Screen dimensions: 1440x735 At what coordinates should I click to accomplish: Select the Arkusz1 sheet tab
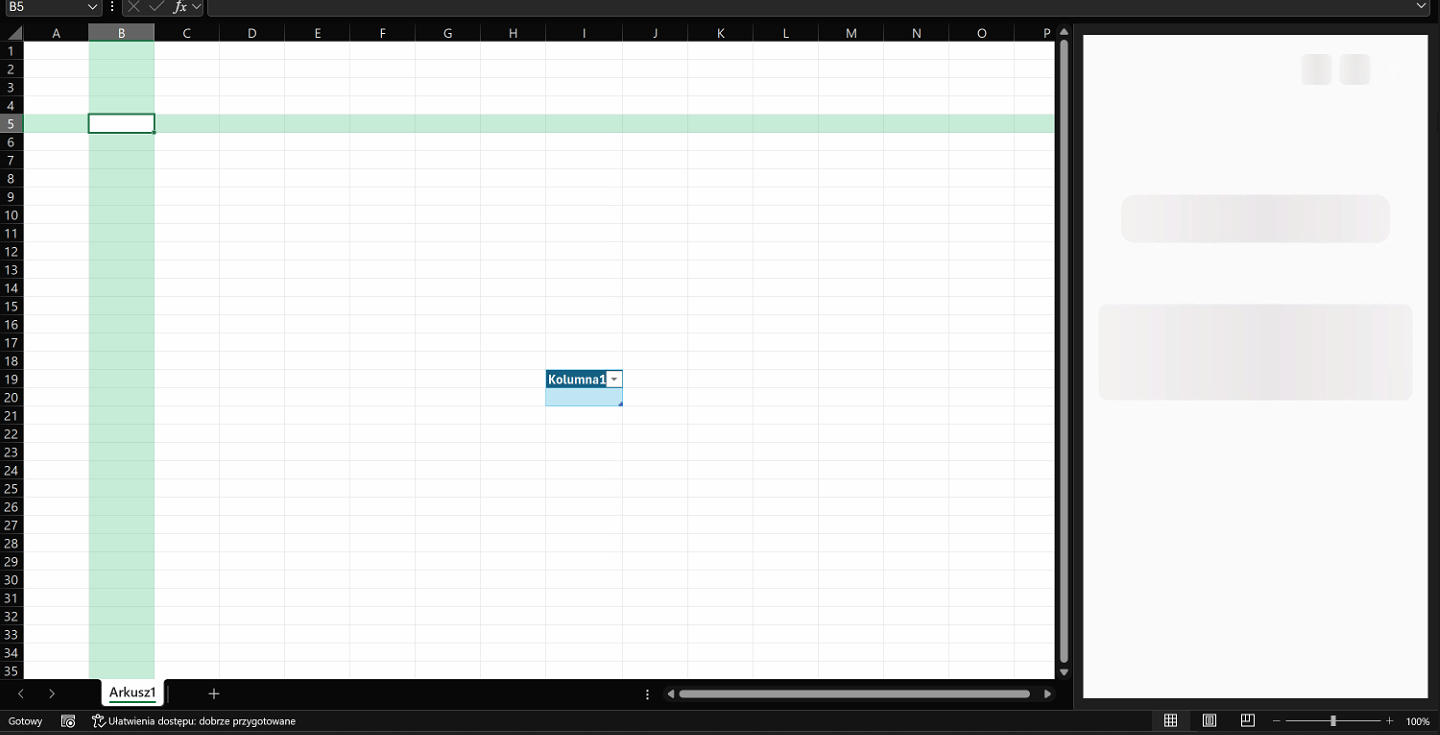(x=132, y=693)
